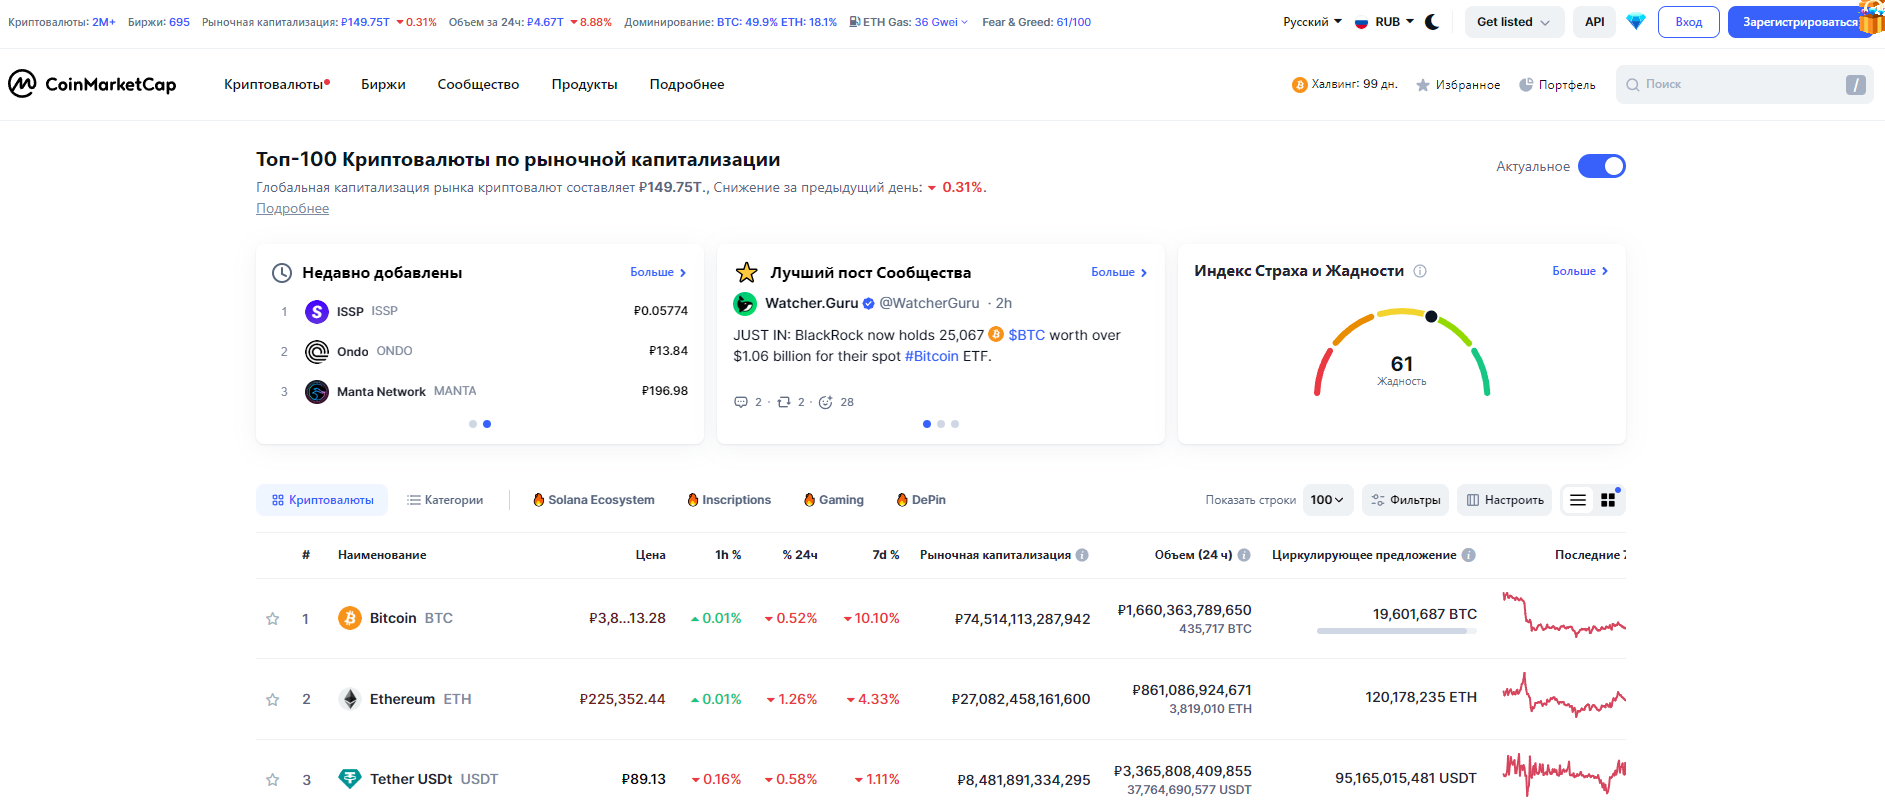The width and height of the screenshot is (1885, 811).
Task: Add Bitcoin to watchlist star
Action: pos(272,619)
